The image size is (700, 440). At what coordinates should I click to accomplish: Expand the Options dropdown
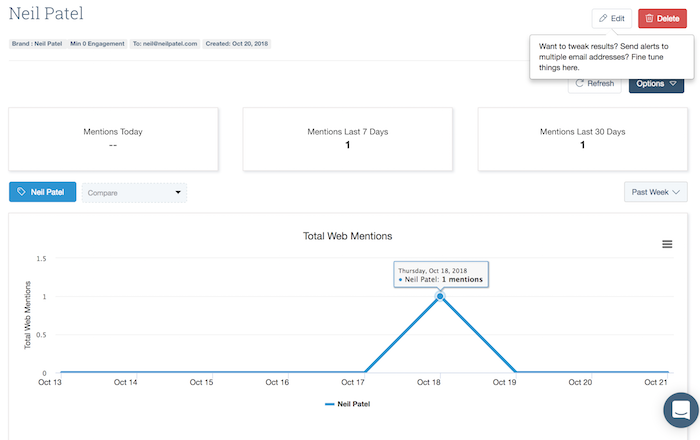pyautogui.click(x=656, y=83)
